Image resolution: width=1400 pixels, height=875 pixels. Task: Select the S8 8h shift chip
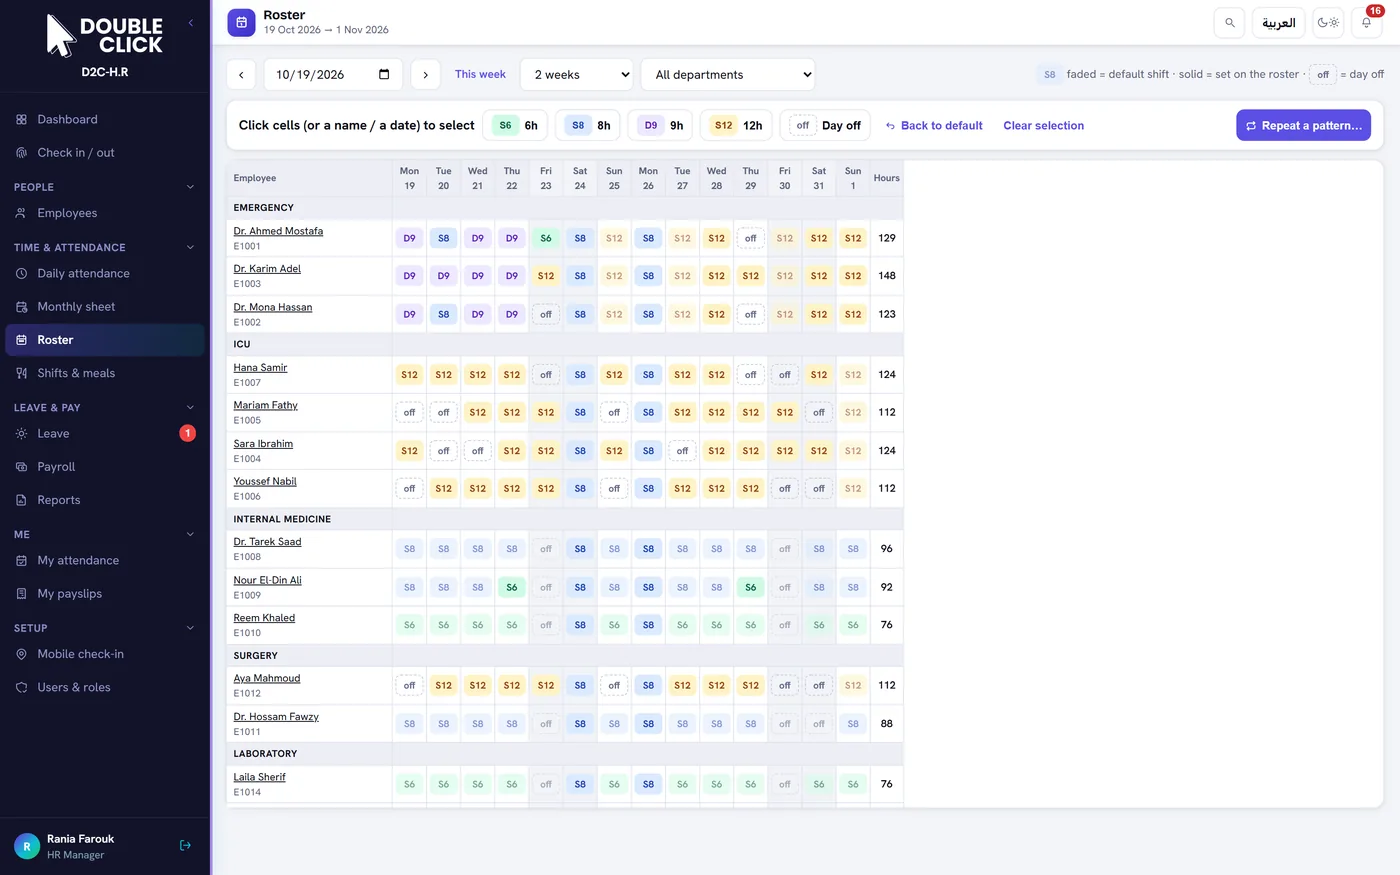(589, 126)
